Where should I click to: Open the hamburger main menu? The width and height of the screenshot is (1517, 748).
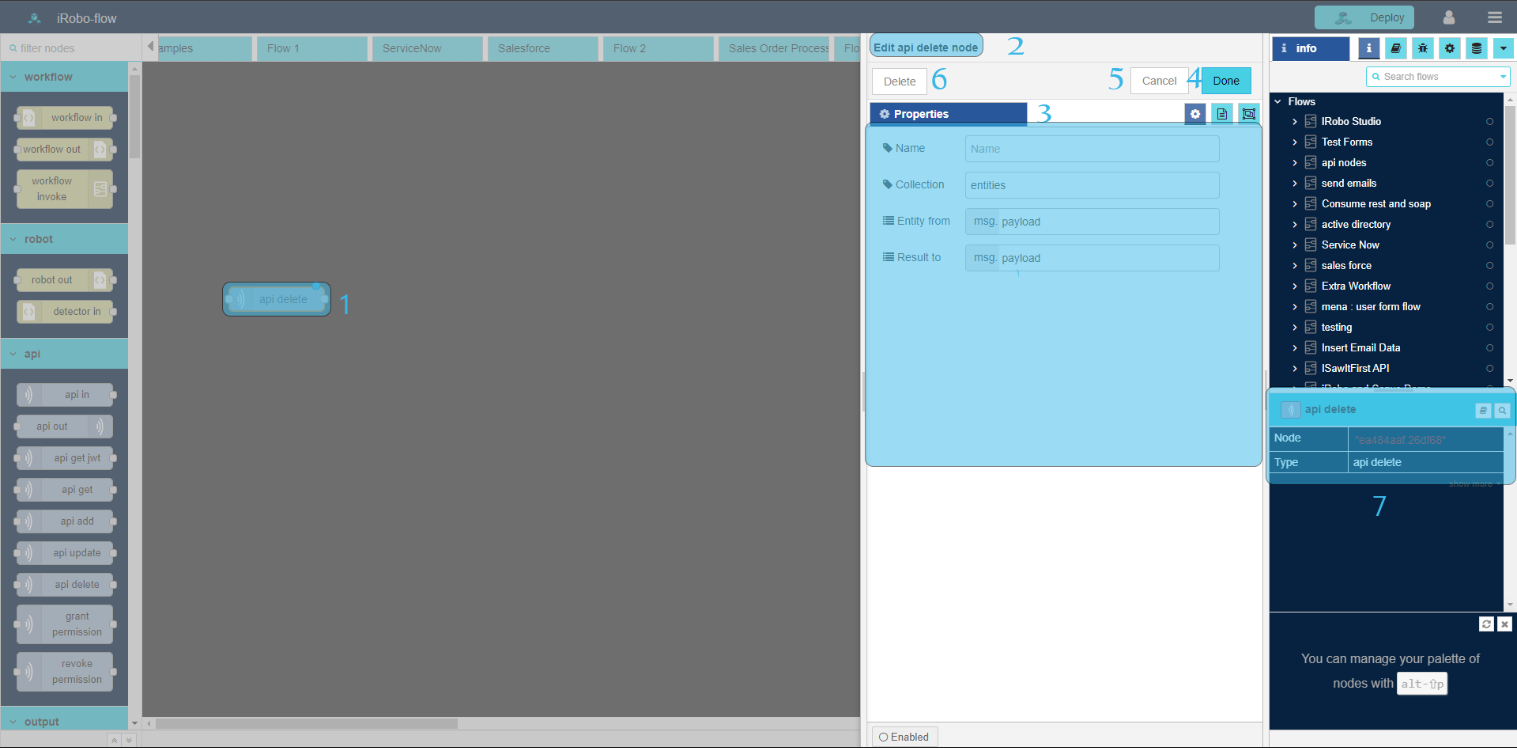pyautogui.click(x=1494, y=17)
